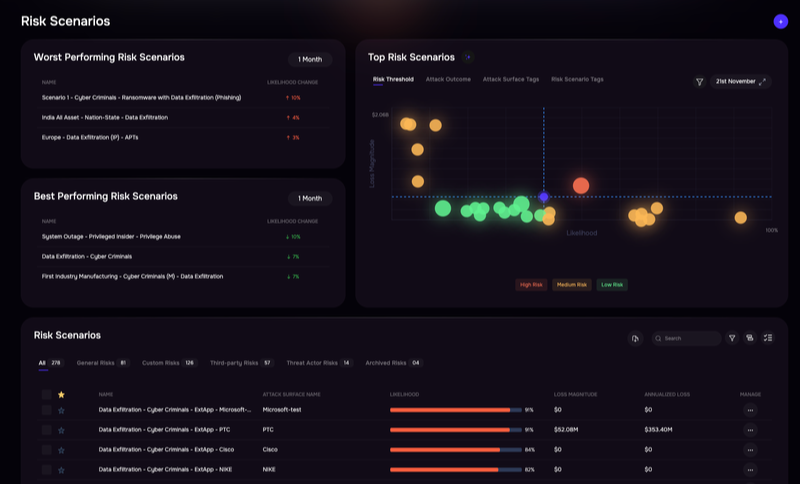Click the export icon left of the Search box
800x484 pixels.
tap(635, 339)
